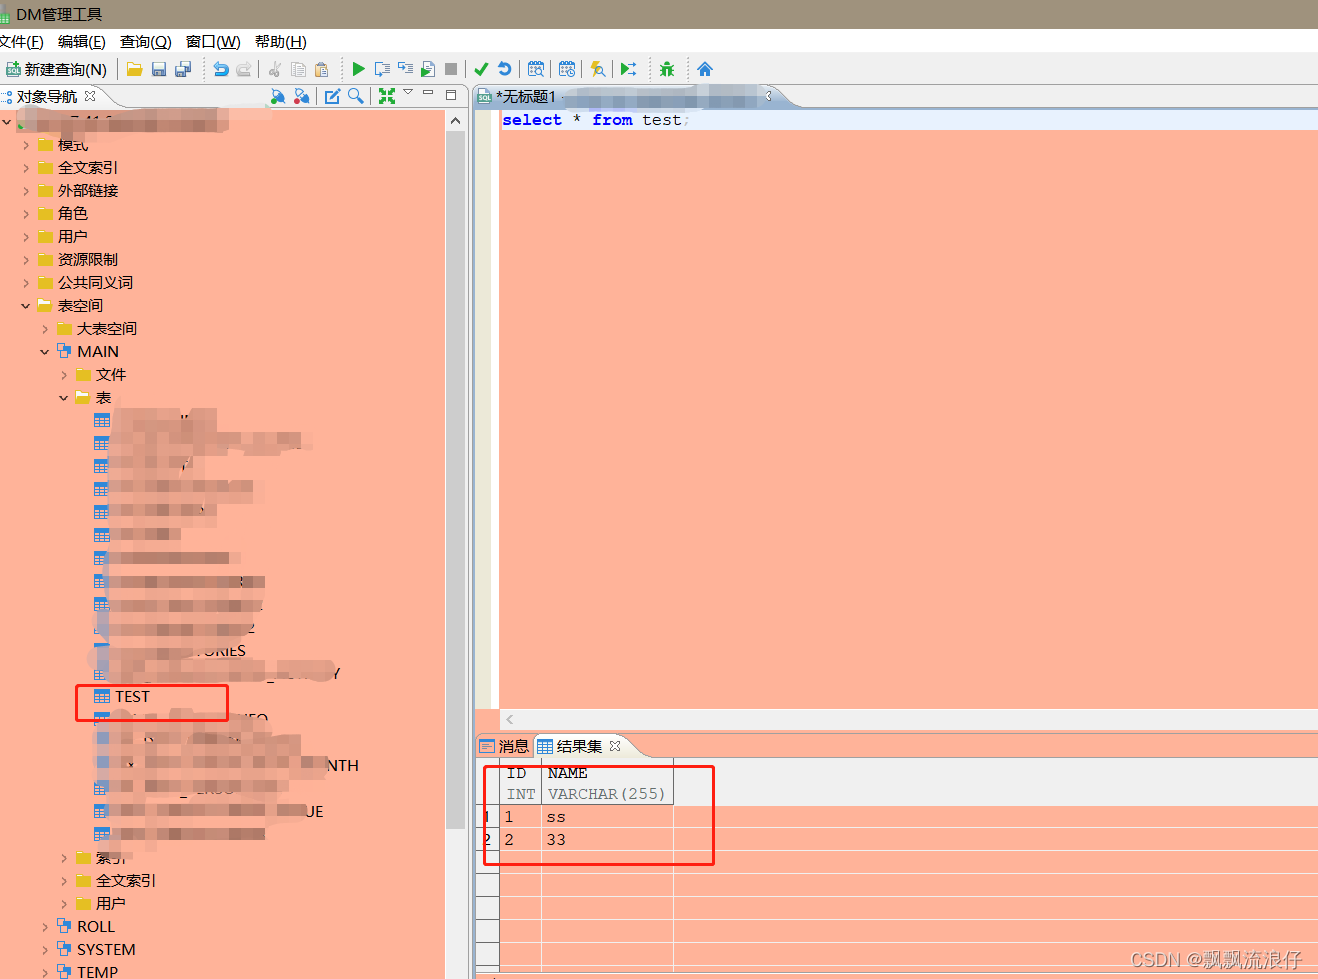The height and width of the screenshot is (979, 1318).
Task: Open the 帮助(H) menu
Action: coord(281,41)
